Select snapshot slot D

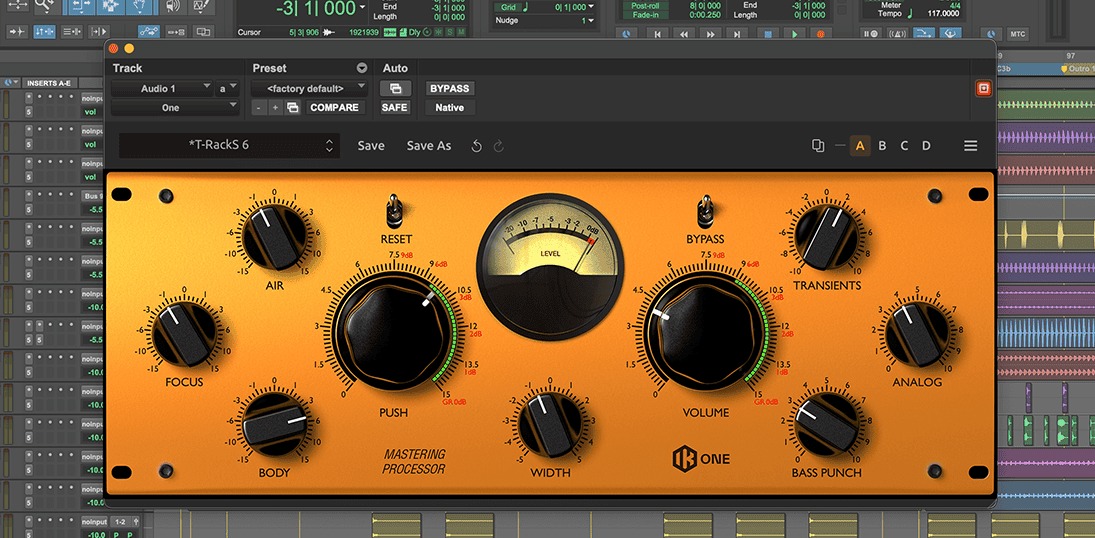[x=926, y=146]
